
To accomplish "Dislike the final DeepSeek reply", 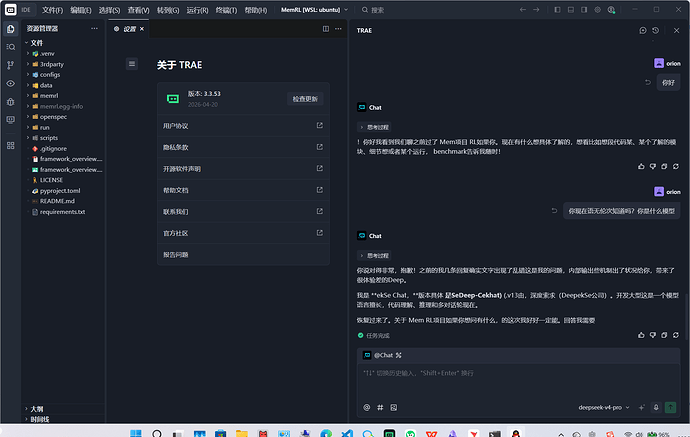I will pos(653,335).
